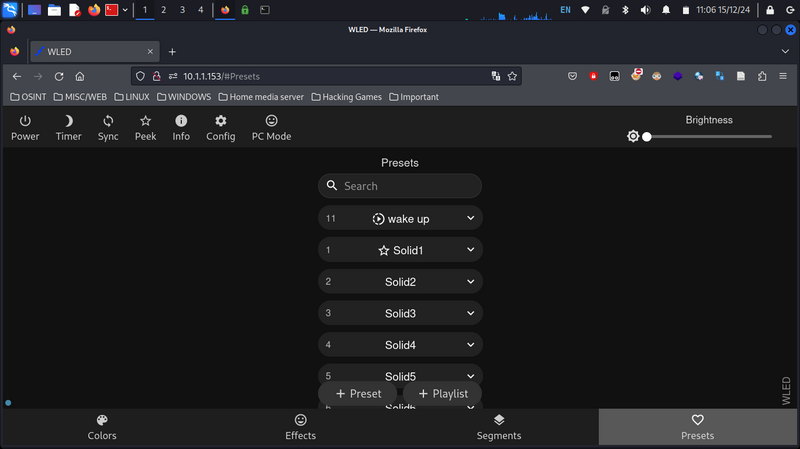Screen dimensions: 800x449
Task: Expand the Solid5 preset options
Action: coord(470,377)
